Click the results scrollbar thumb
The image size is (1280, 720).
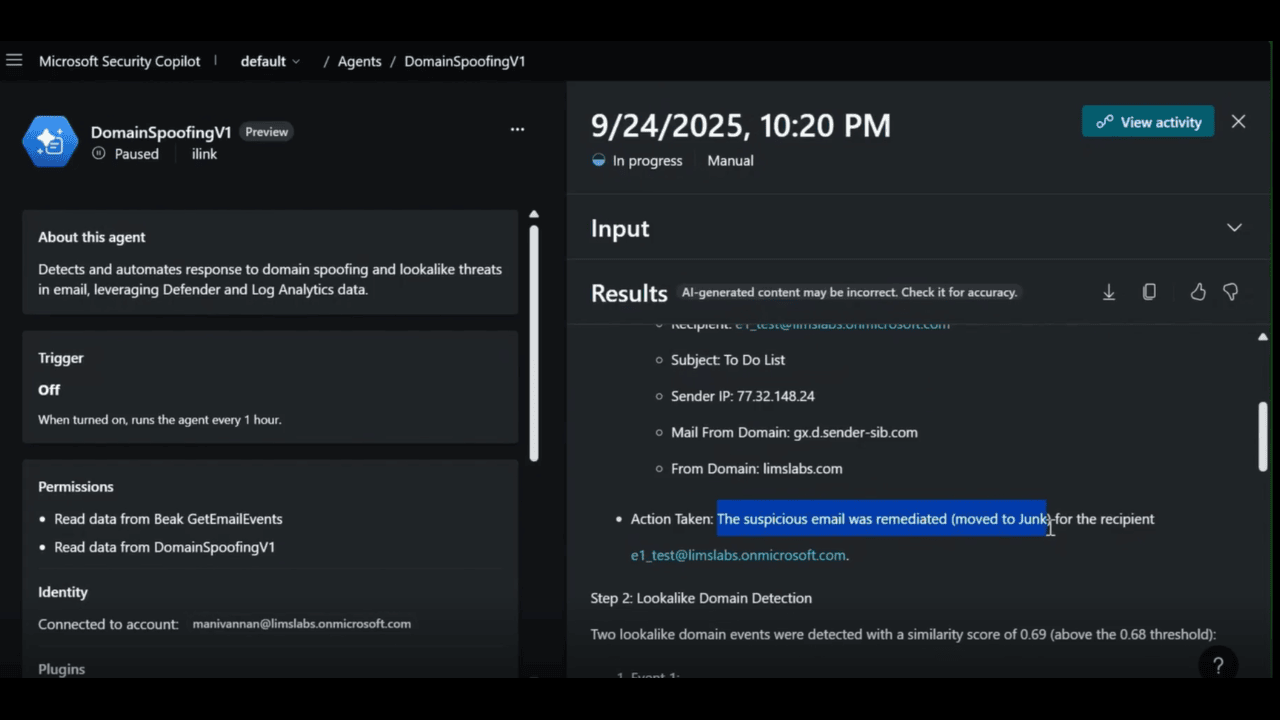1263,436
